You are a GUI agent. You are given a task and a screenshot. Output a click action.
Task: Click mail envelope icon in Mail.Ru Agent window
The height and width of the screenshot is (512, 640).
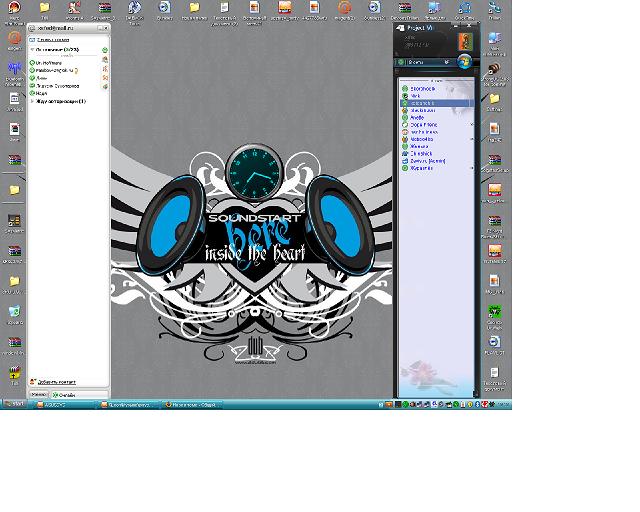32,40
